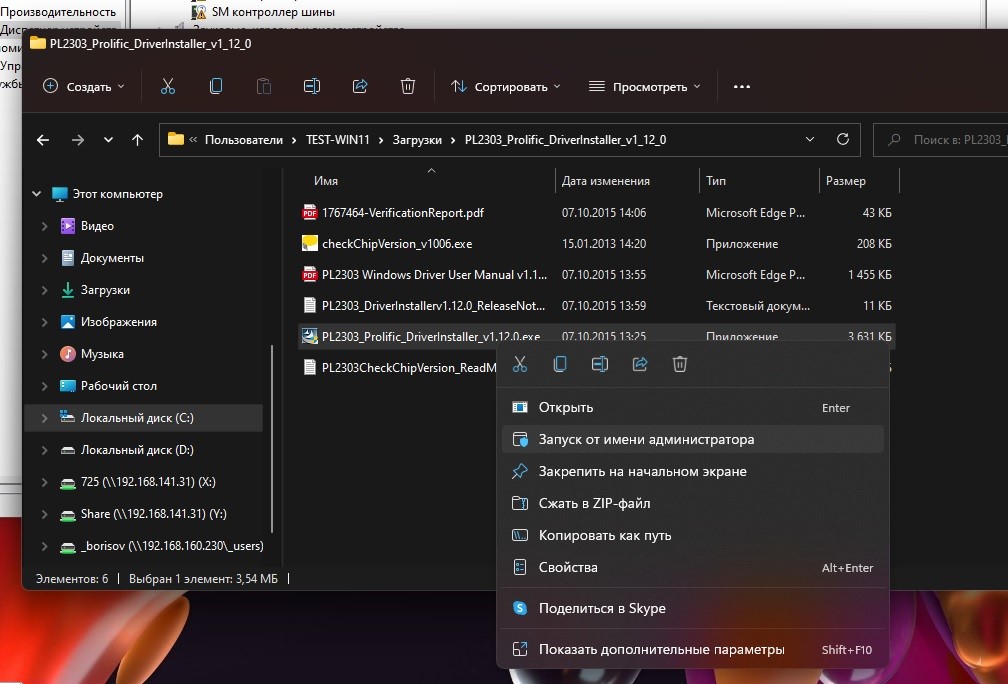
Task: Click the Создать new item button
Action: coord(84,87)
